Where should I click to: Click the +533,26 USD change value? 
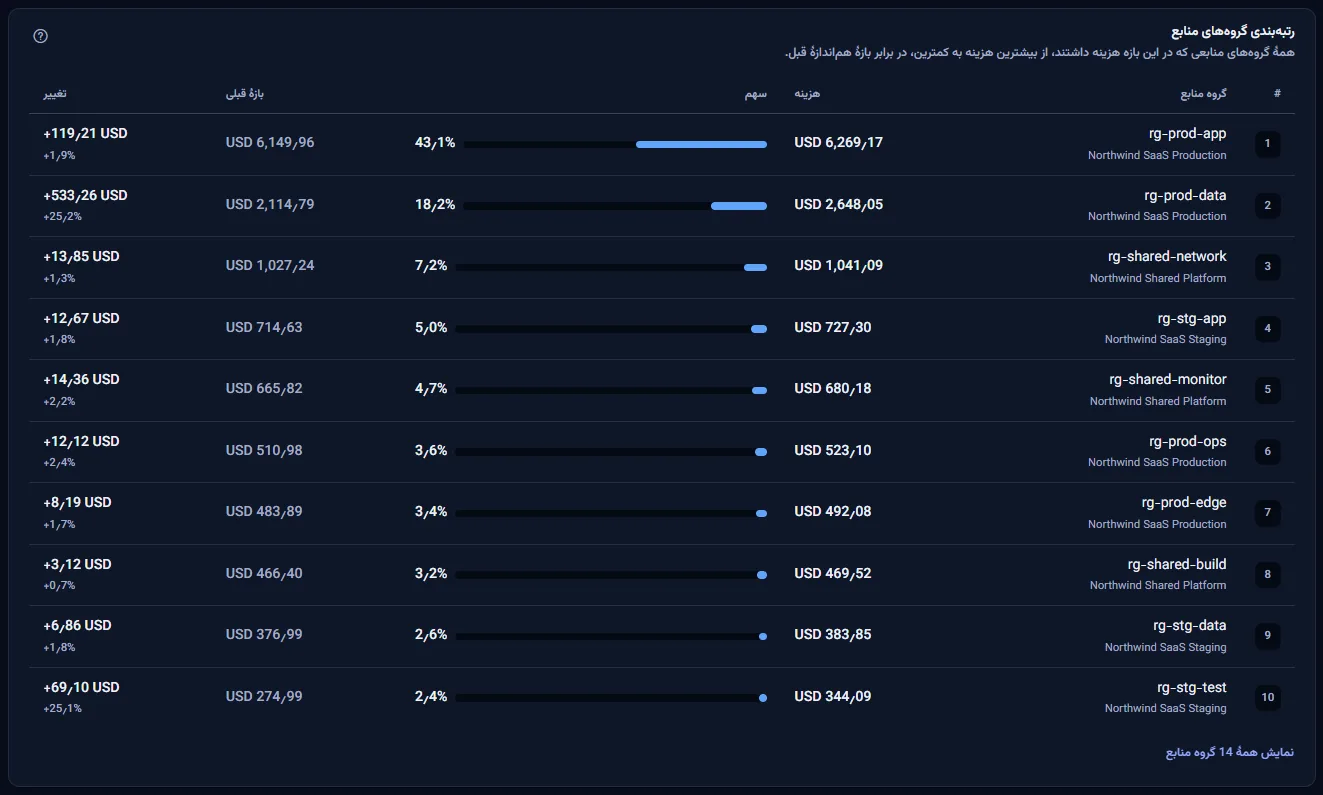click(x=85, y=195)
